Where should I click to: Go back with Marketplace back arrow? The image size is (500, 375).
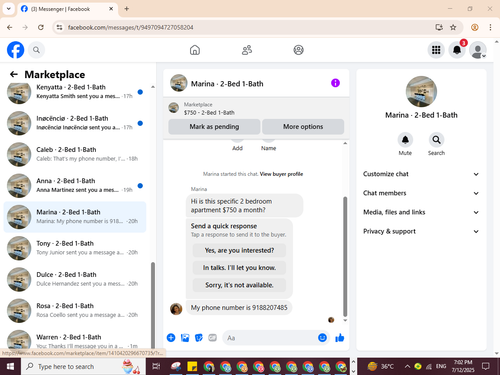14,74
